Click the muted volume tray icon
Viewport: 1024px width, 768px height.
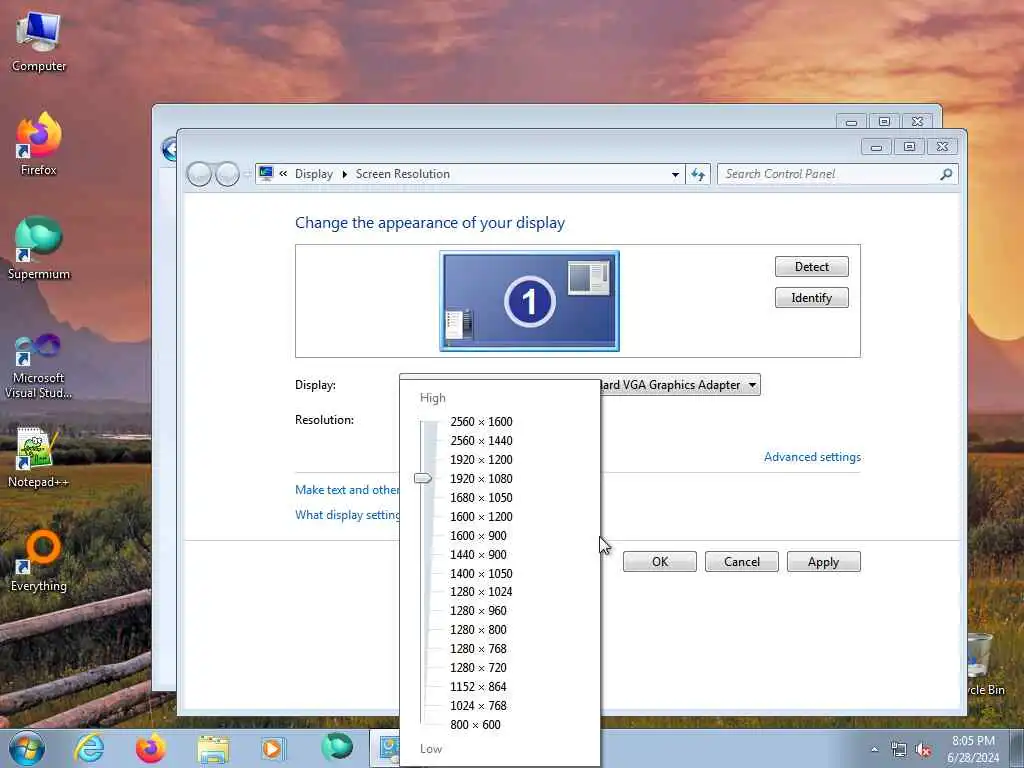pyautogui.click(x=923, y=750)
